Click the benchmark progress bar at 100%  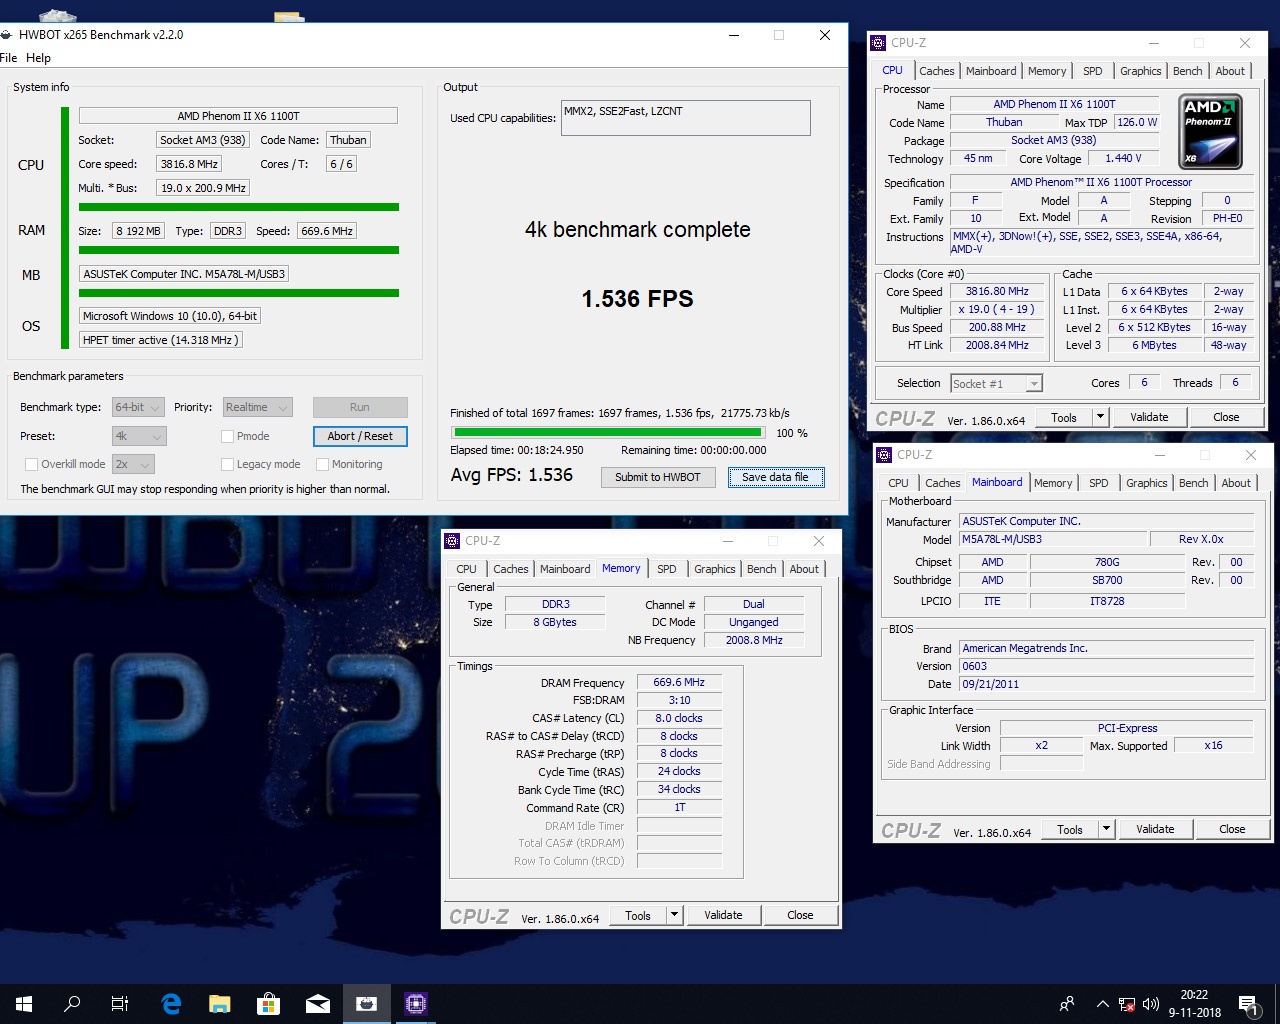608,433
